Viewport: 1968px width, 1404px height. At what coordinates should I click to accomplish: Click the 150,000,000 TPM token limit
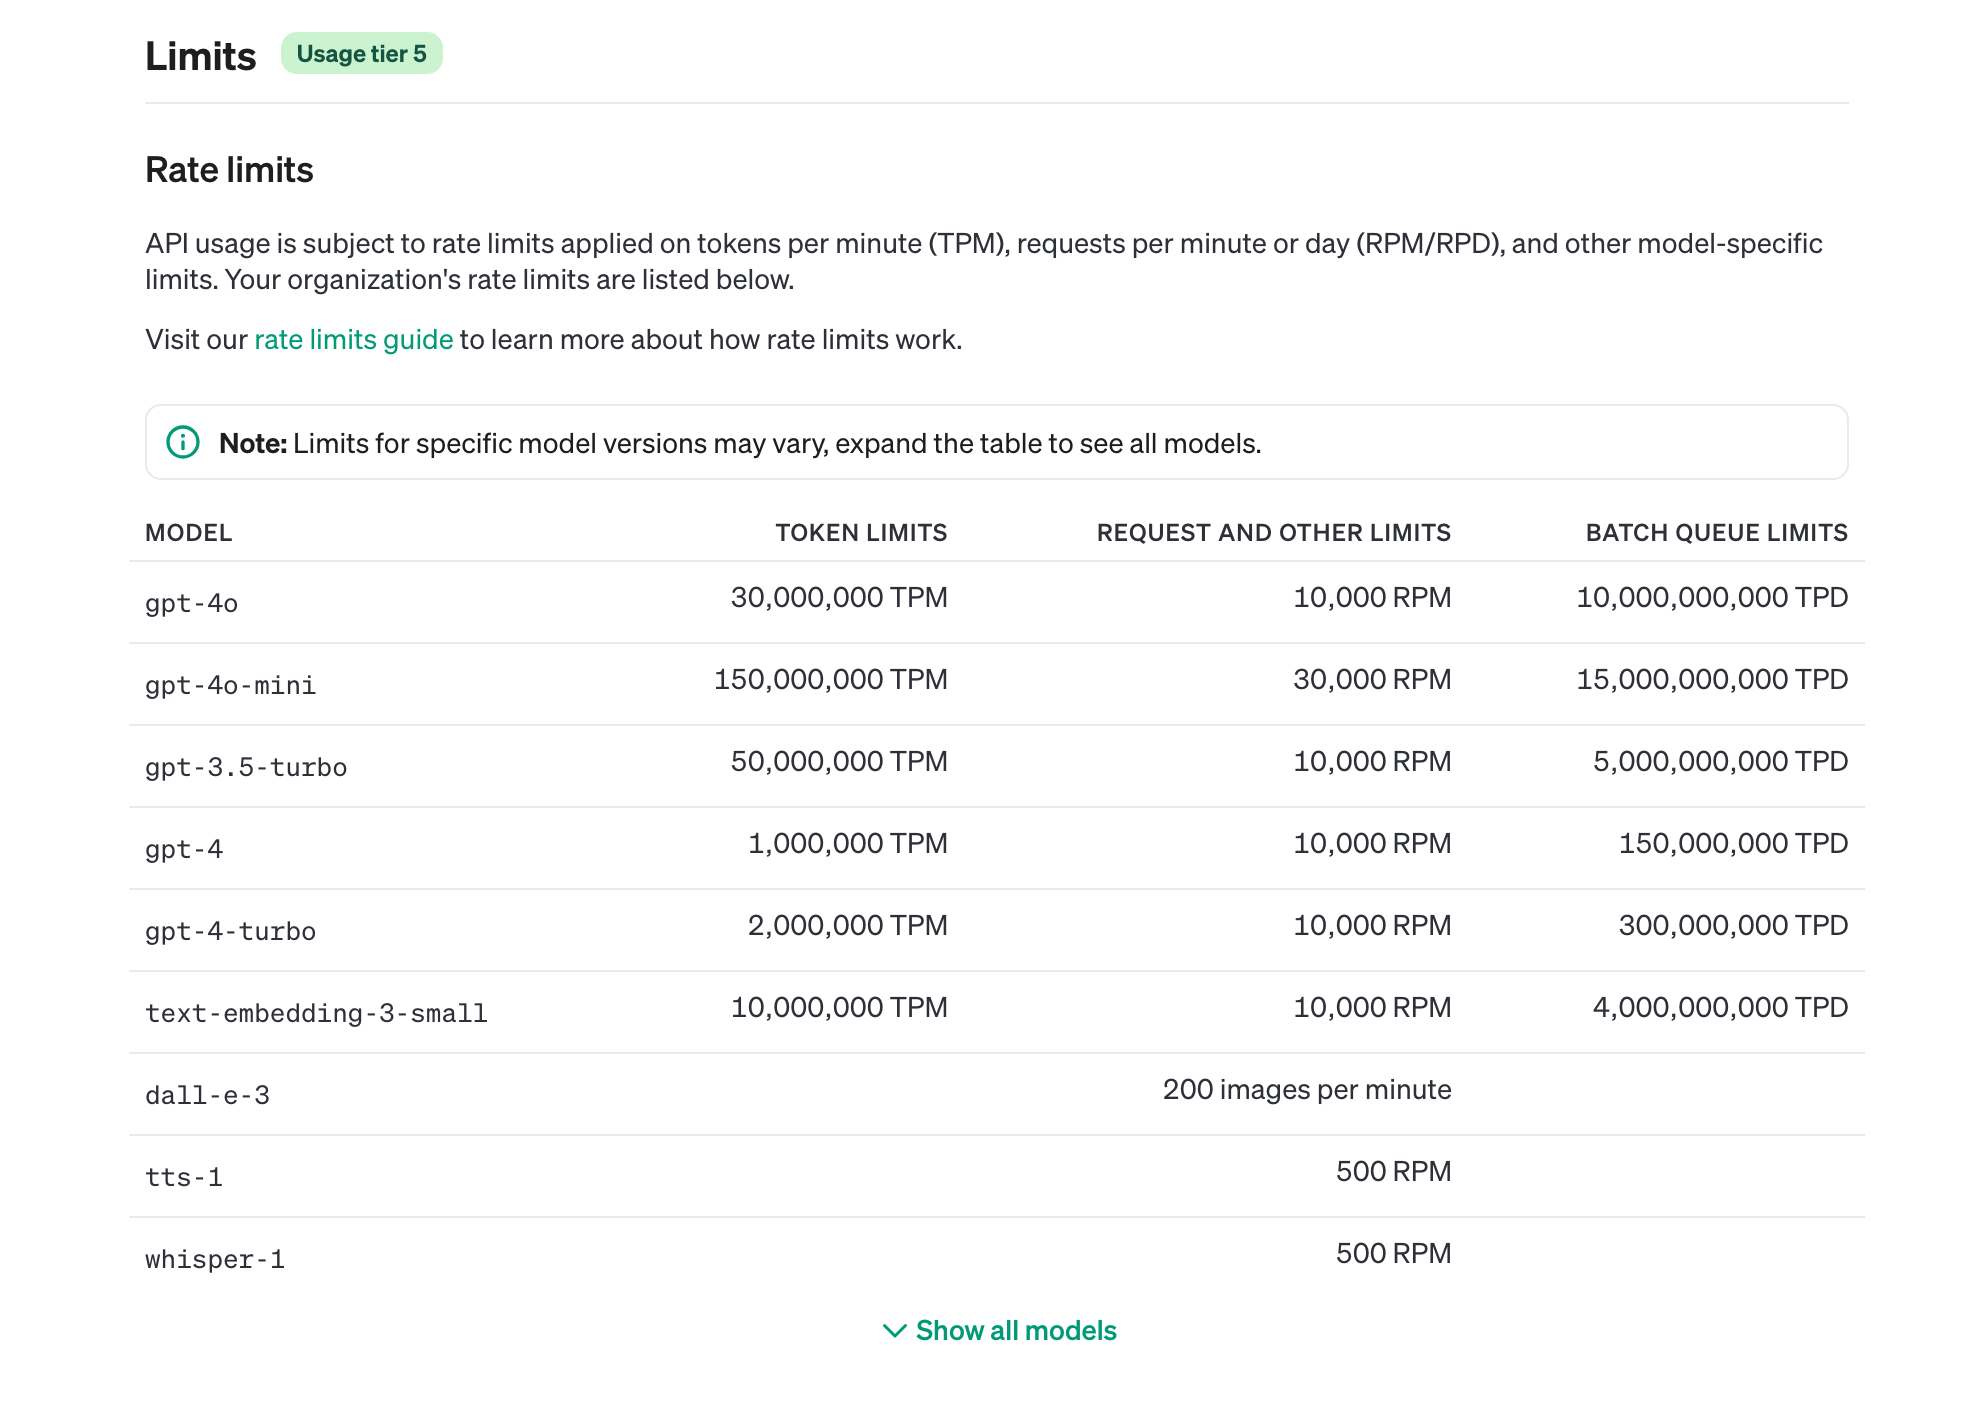pyautogui.click(x=831, y=680)
